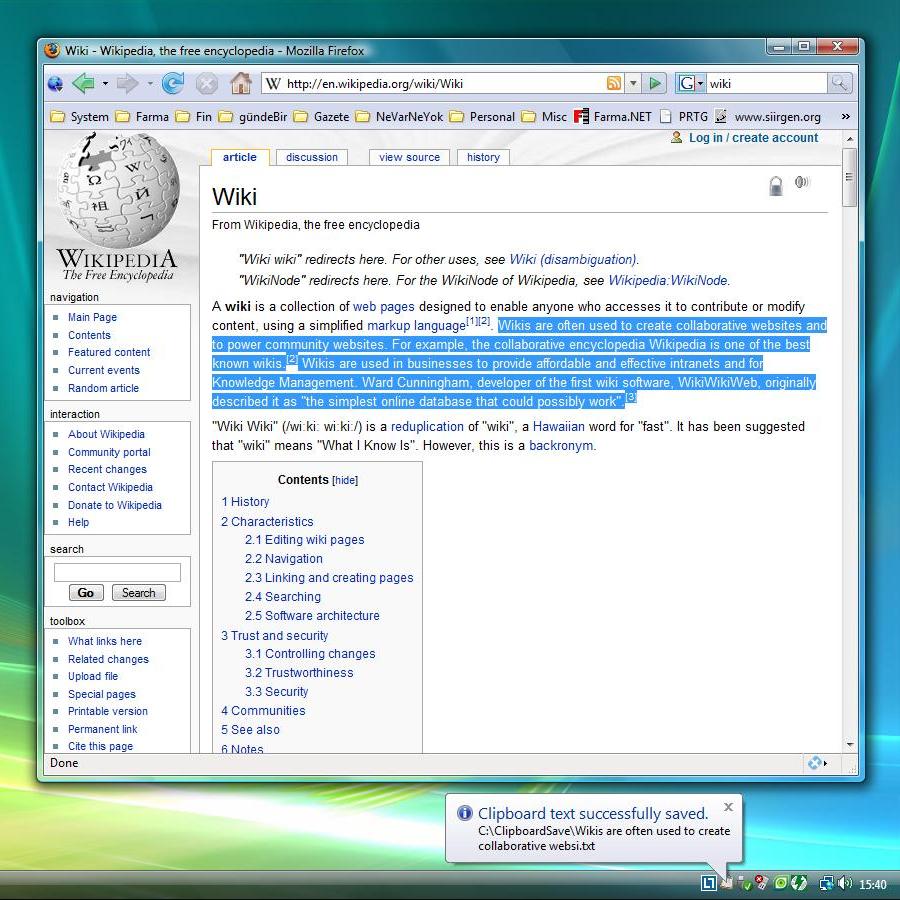Open the Forward history dropdown arrow
Screen dimensions: 900x900
tap(150, 84)
